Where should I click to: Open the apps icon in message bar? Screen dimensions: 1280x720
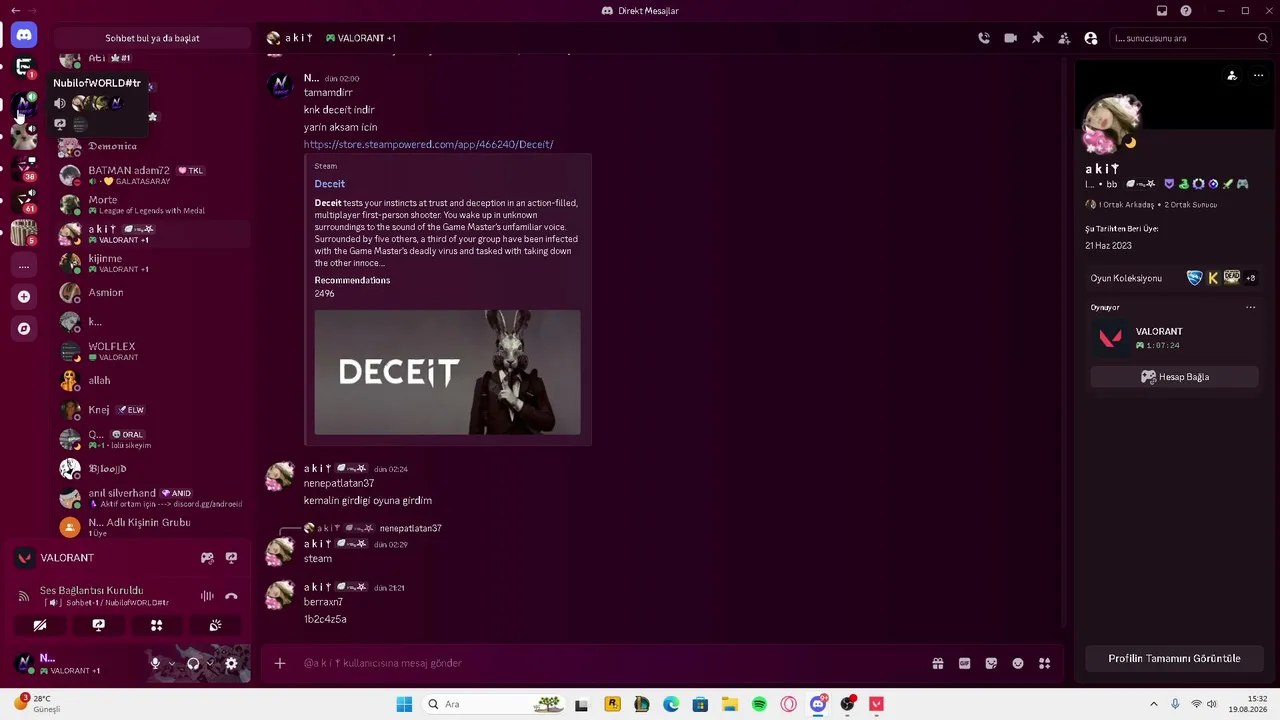click(1044, 663)
